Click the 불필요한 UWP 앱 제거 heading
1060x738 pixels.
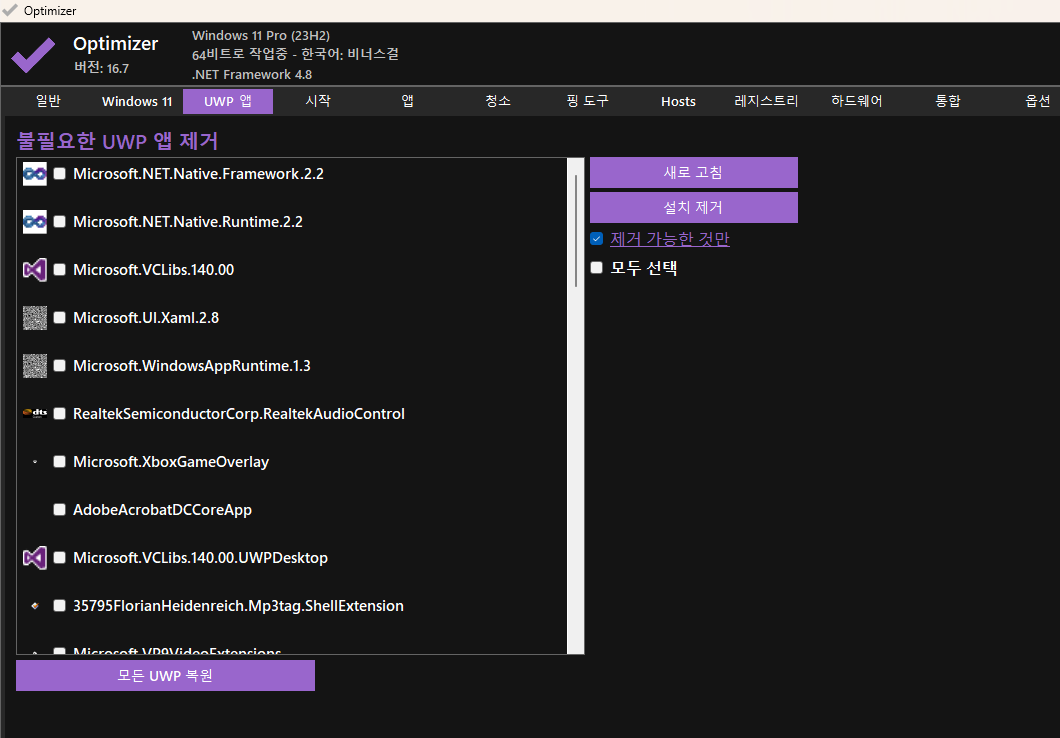[117, 141]
